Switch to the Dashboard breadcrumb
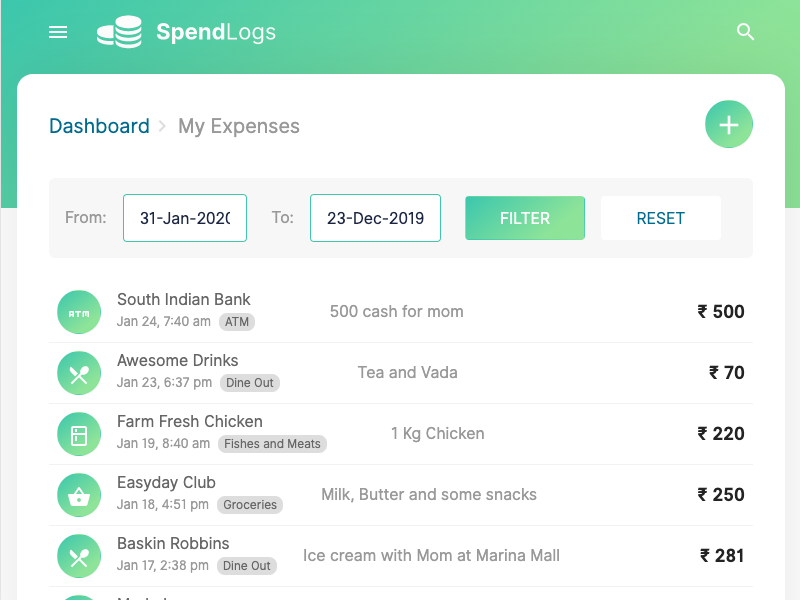The image size is (800, 600). [99, 126]
